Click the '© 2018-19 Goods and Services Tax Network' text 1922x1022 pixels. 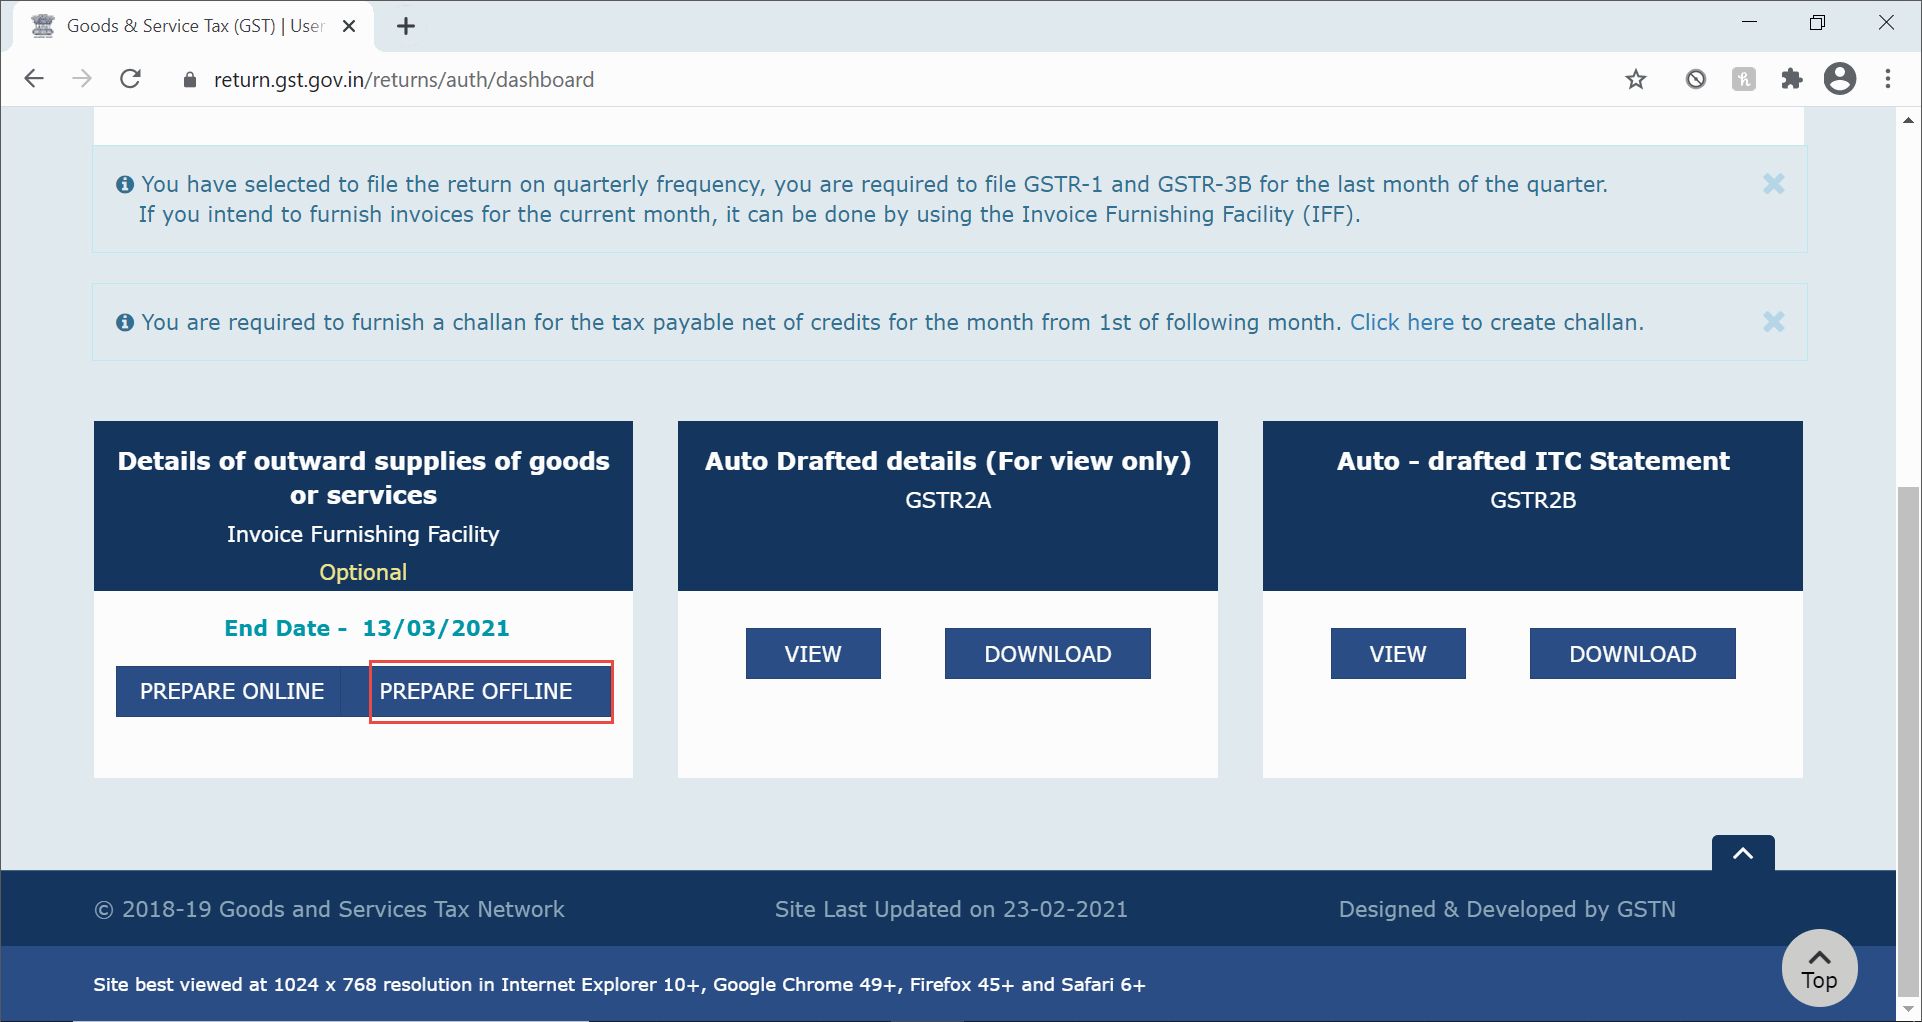click(329, 909)
